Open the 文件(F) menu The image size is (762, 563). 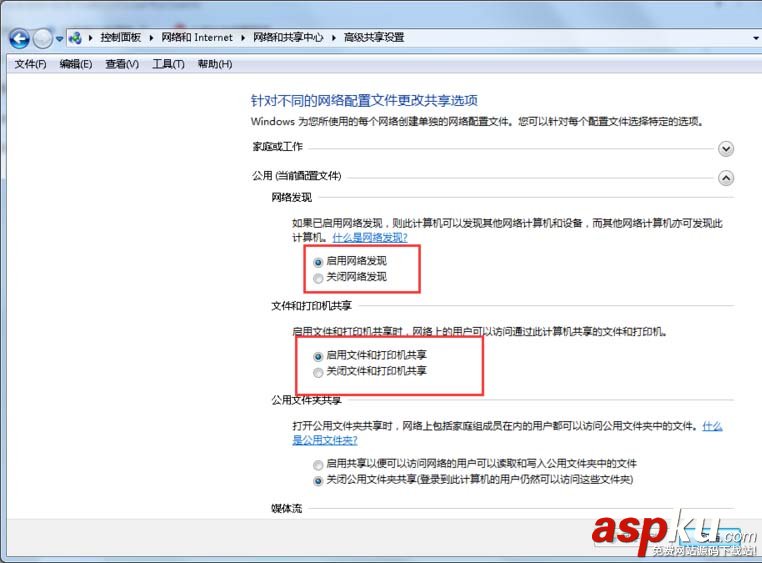point(30,64)
